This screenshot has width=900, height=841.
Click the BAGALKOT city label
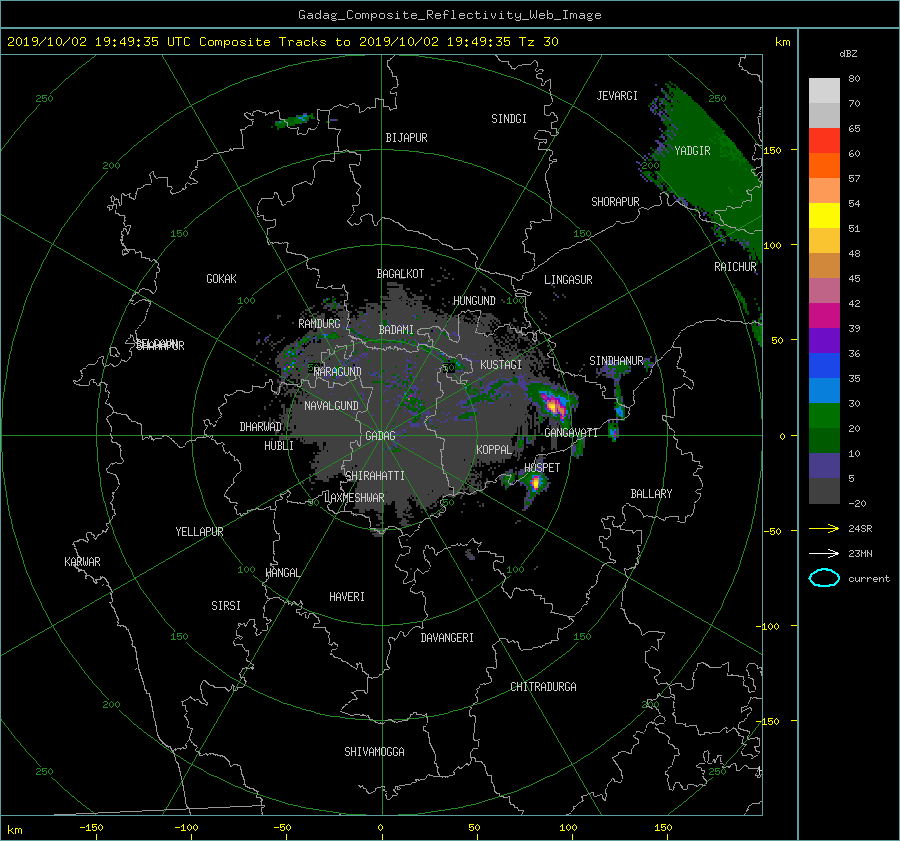400,274
